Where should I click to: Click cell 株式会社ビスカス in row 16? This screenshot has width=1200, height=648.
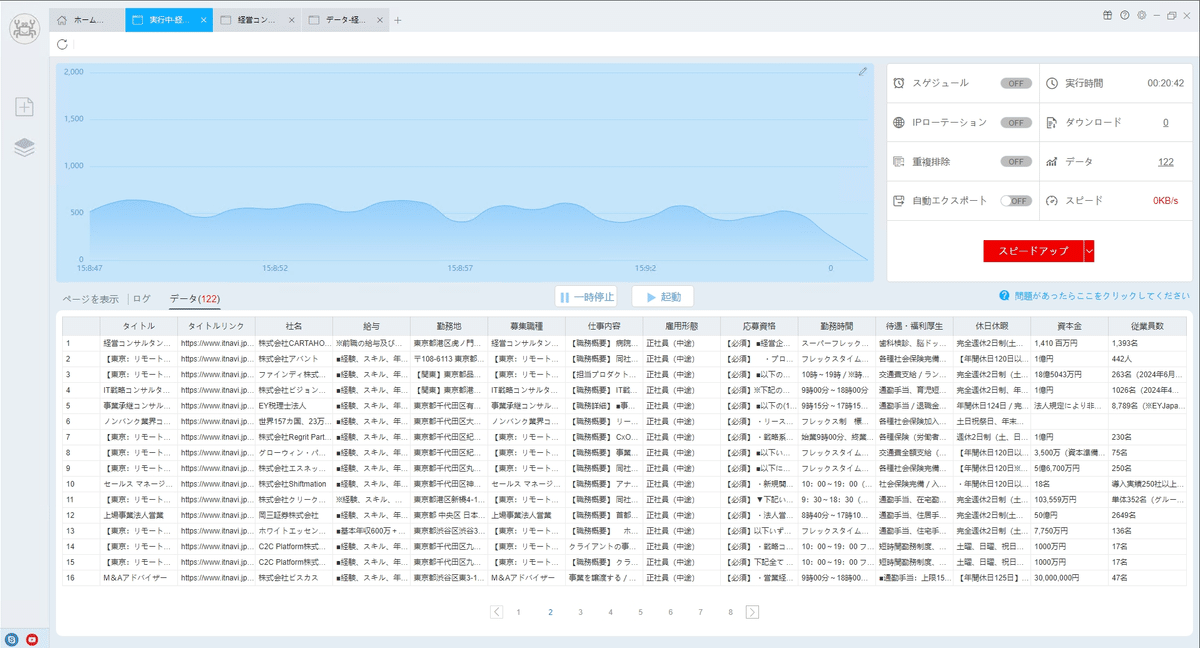(293, 578)
